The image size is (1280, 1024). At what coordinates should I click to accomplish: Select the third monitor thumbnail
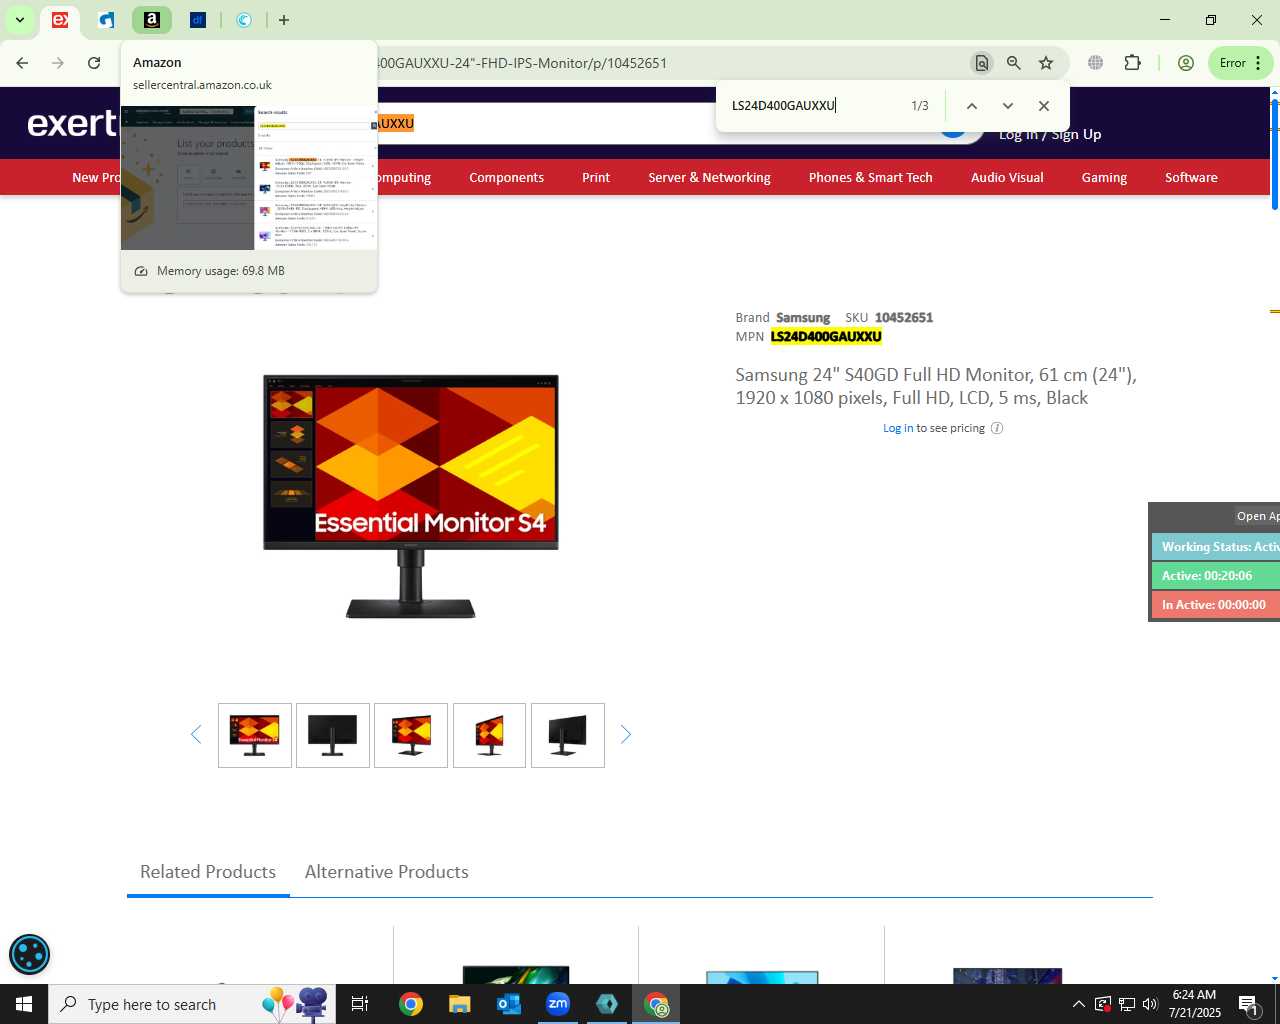click(x=411, y=735)
